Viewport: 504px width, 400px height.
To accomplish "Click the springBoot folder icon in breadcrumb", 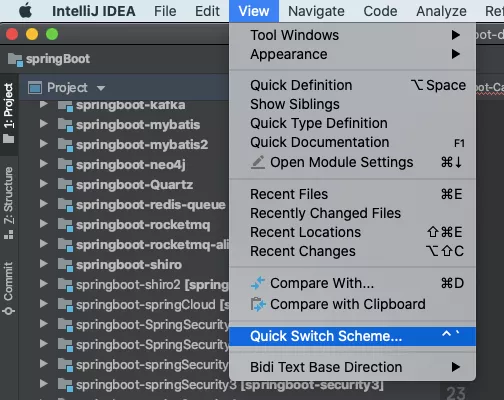I will point(15,60).
